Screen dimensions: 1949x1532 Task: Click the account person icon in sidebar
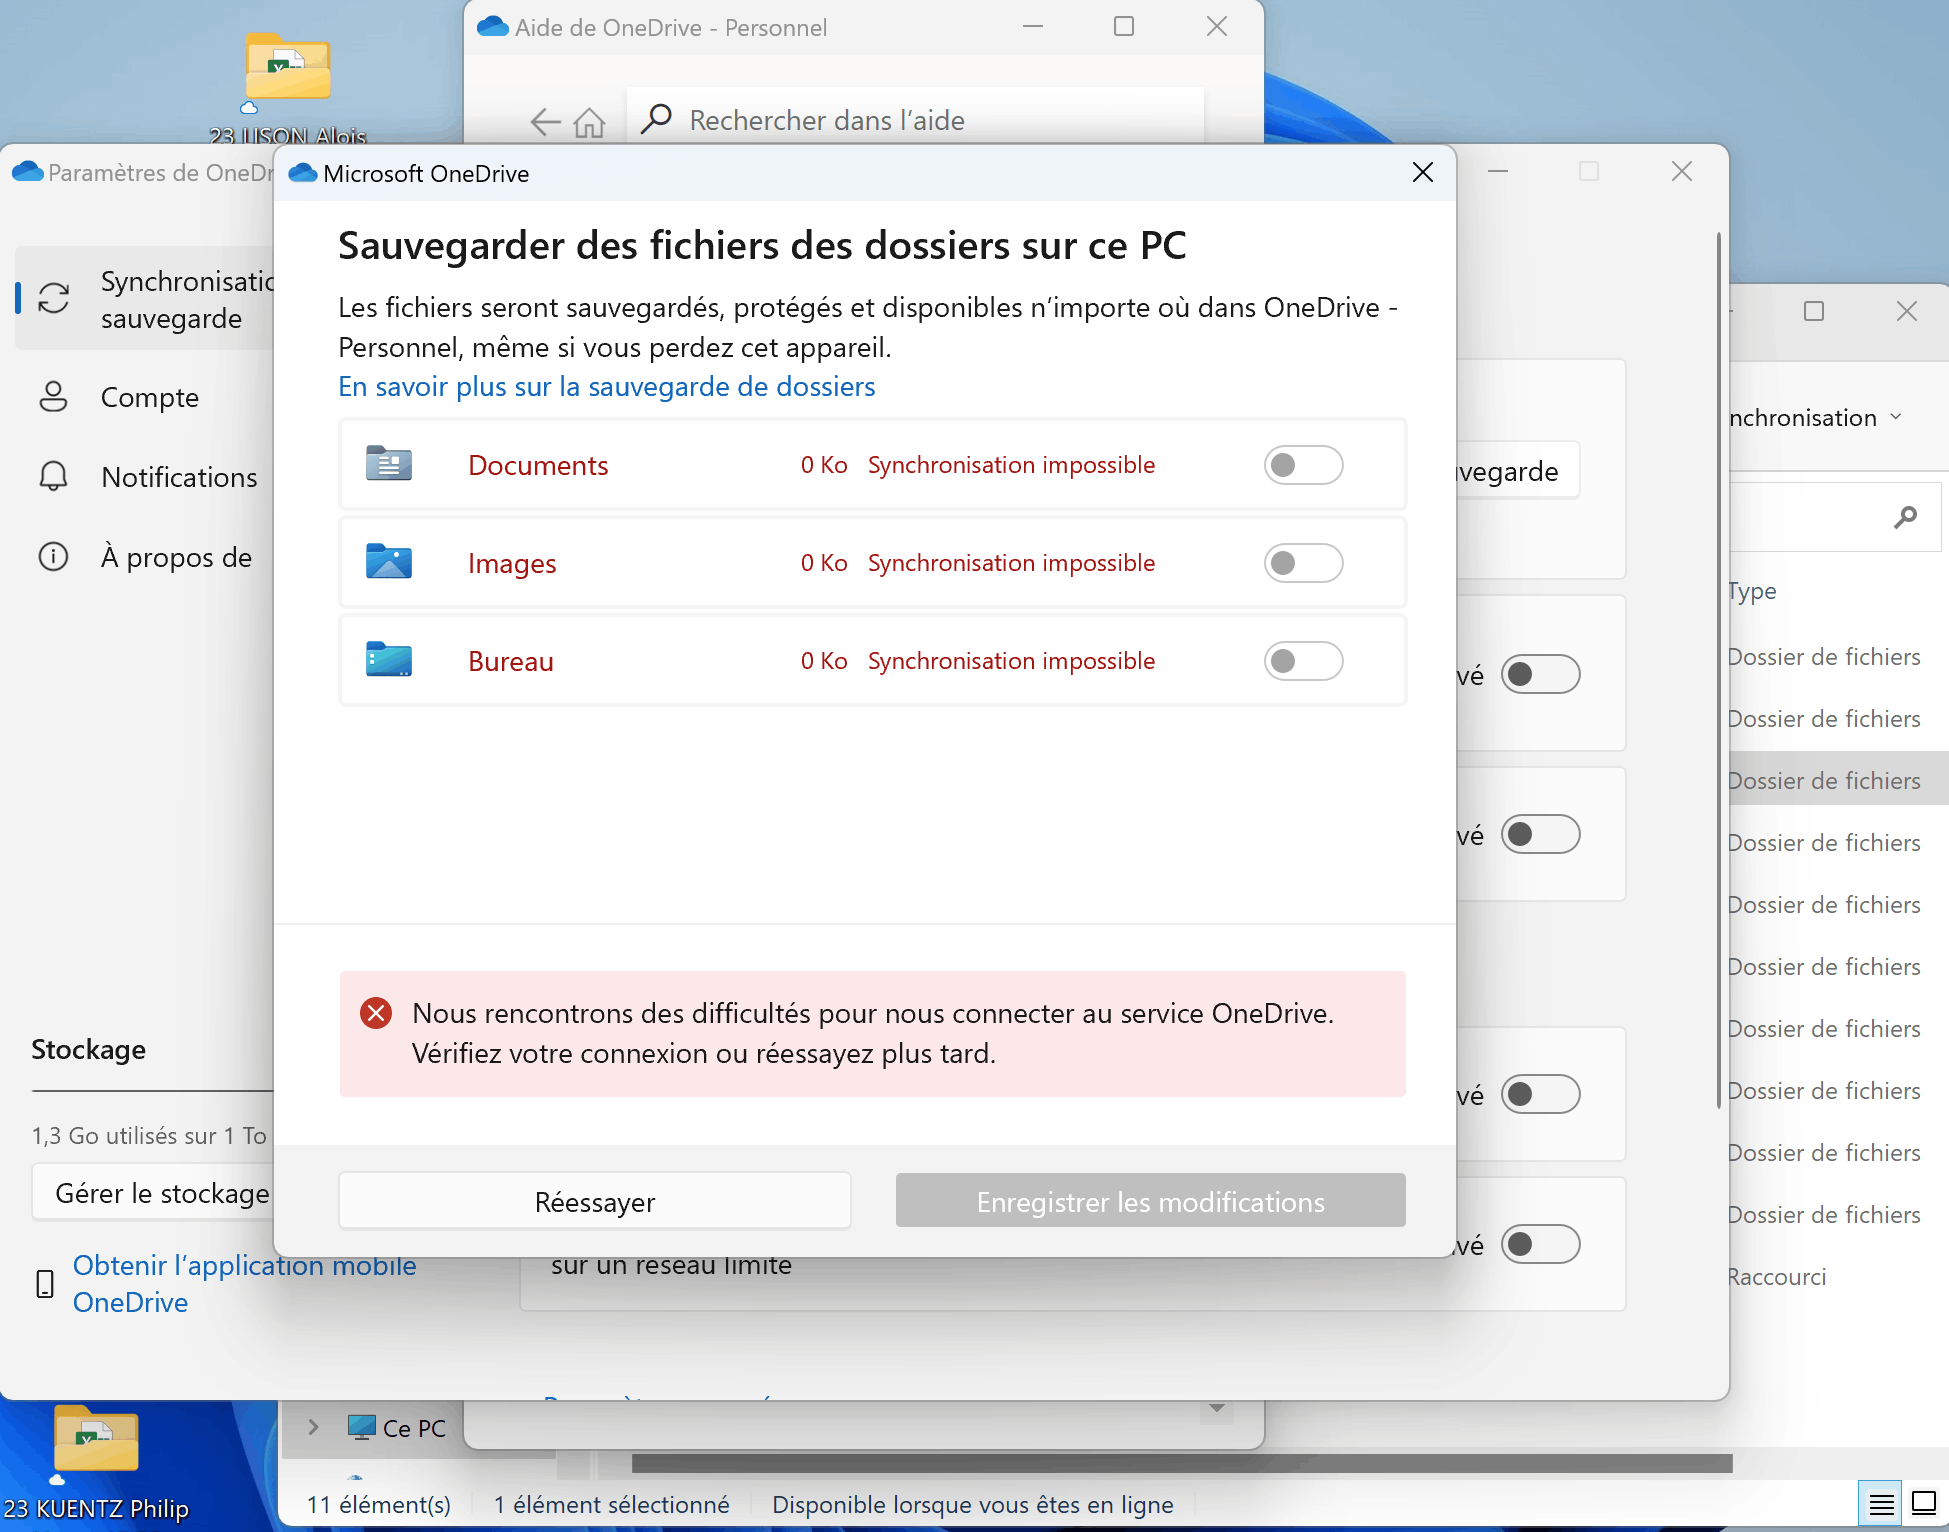(x=53, y=397)
